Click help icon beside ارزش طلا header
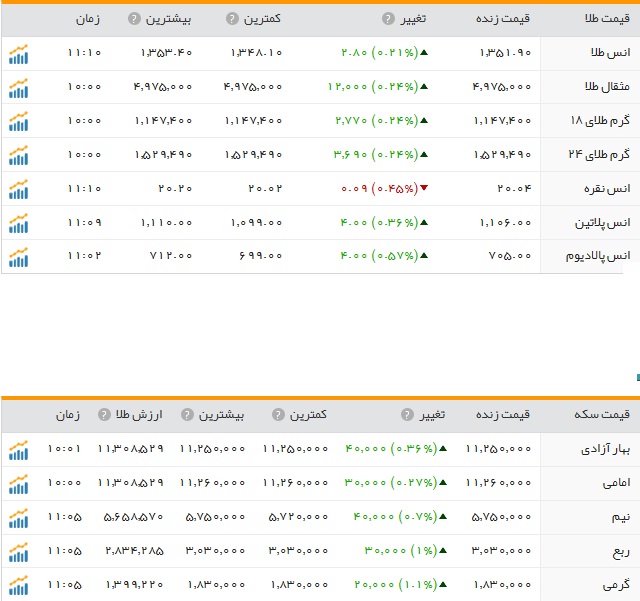The image size is (640, 601). click(104, 414)
